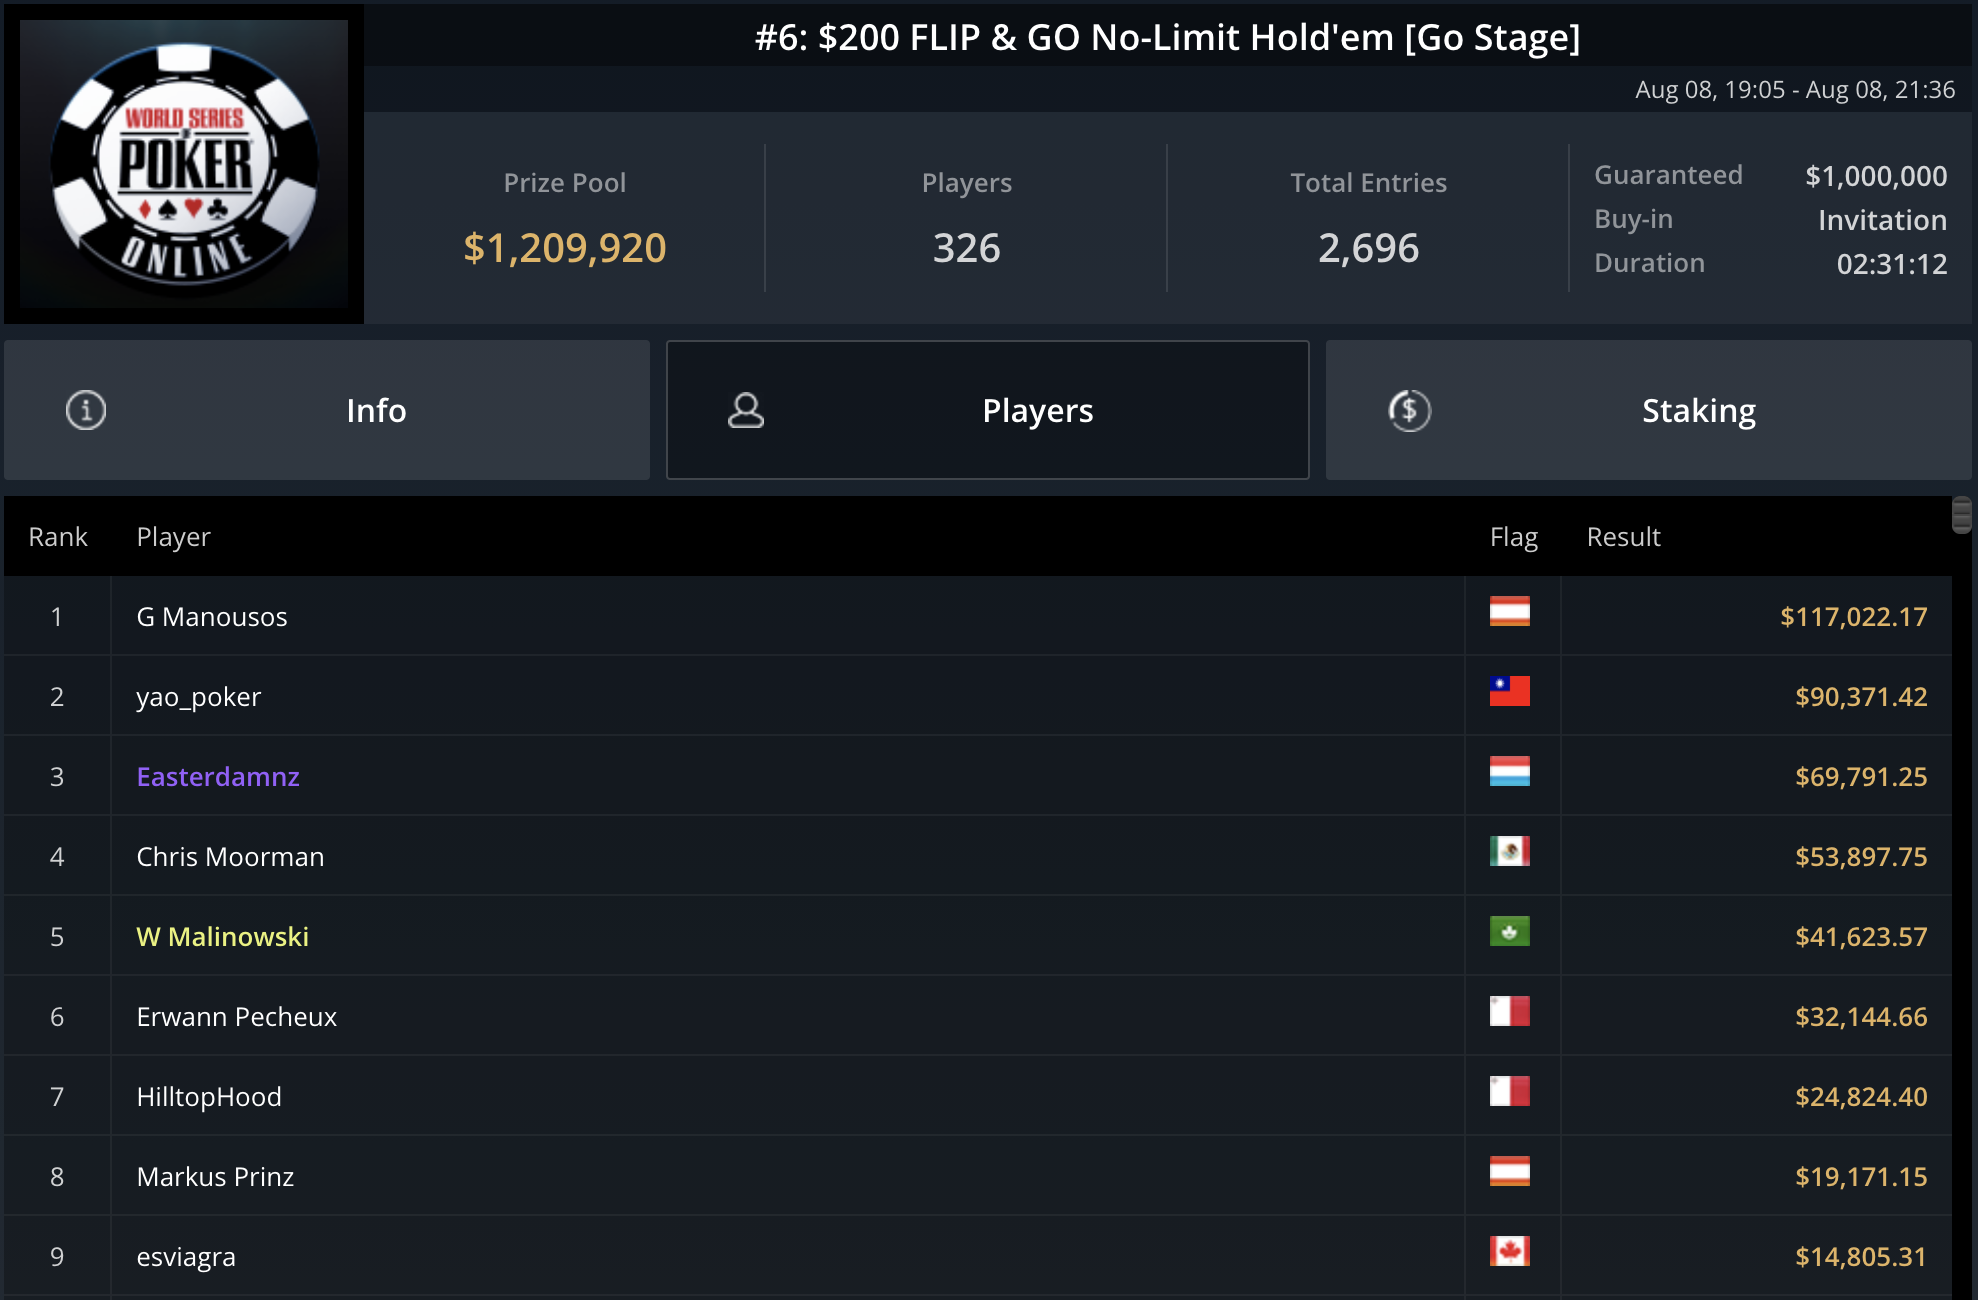The image size is (1978, 1300).
Task: Switch to the Info tab
Action: [327, 410]
